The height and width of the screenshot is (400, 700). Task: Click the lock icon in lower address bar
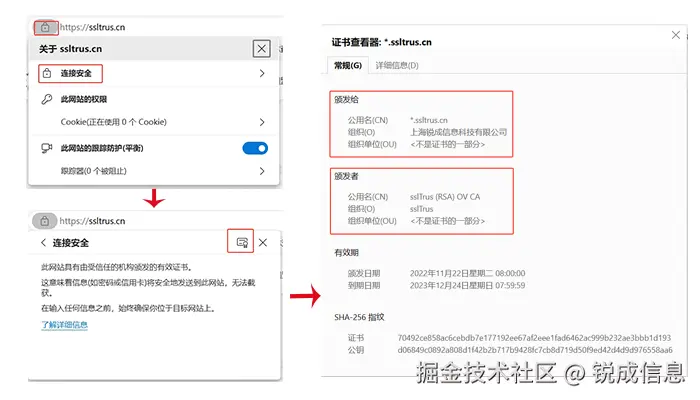click(x=44, y=221)
